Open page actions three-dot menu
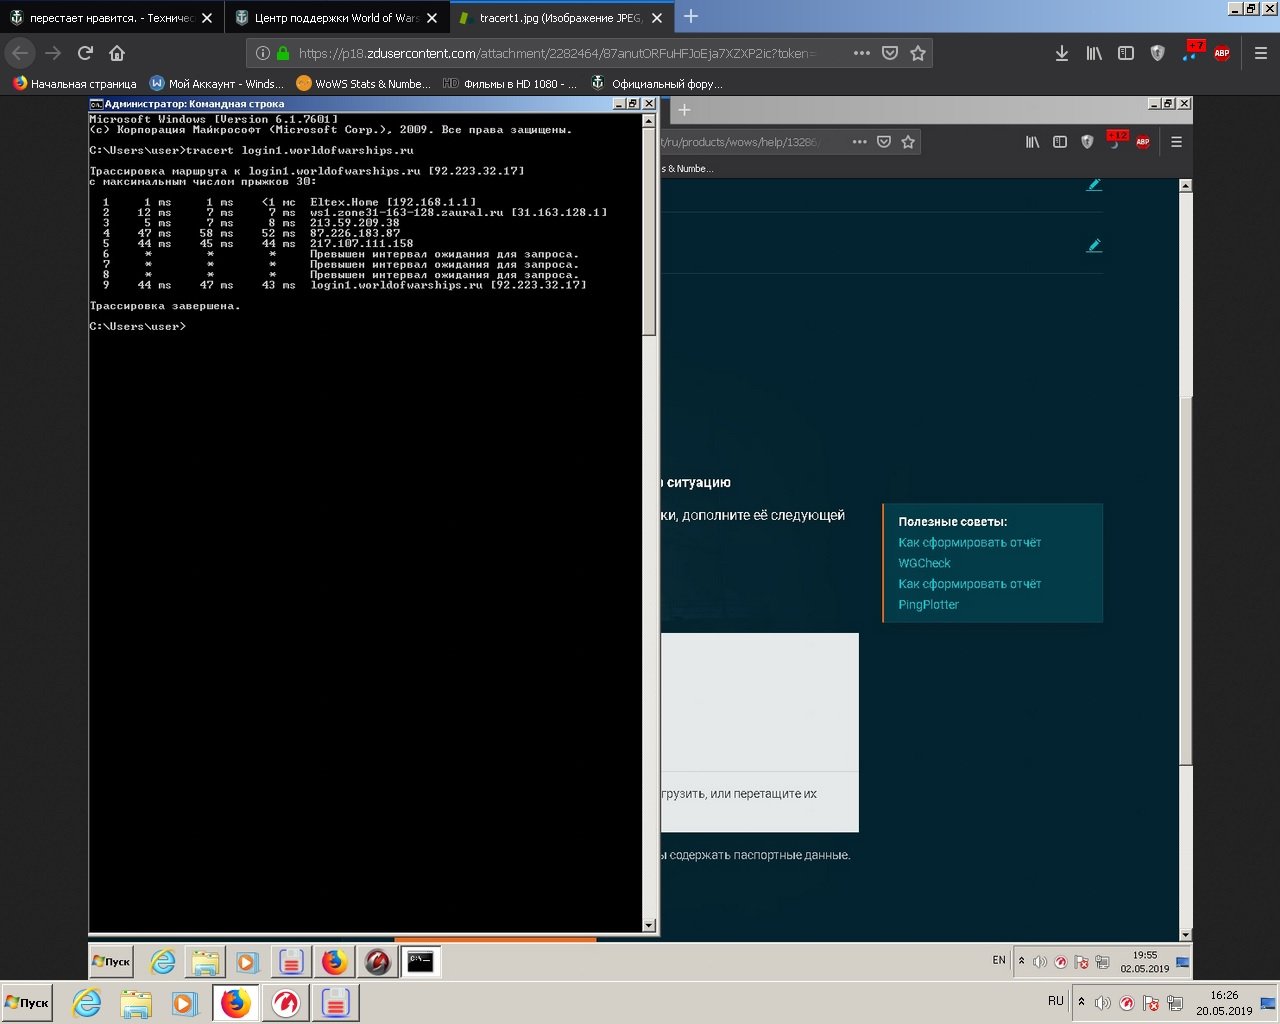 coord(861,53)
